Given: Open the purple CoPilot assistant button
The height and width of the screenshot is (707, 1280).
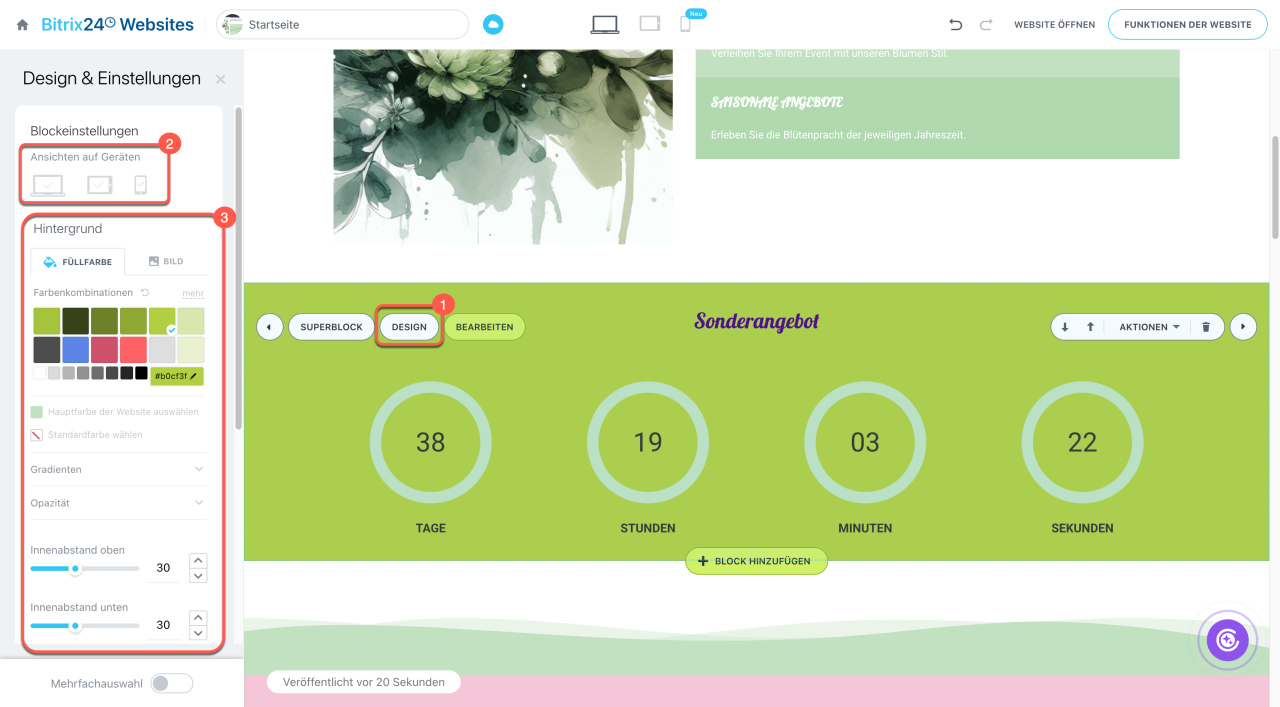Looking at the screenshot, I should 1229,640.
